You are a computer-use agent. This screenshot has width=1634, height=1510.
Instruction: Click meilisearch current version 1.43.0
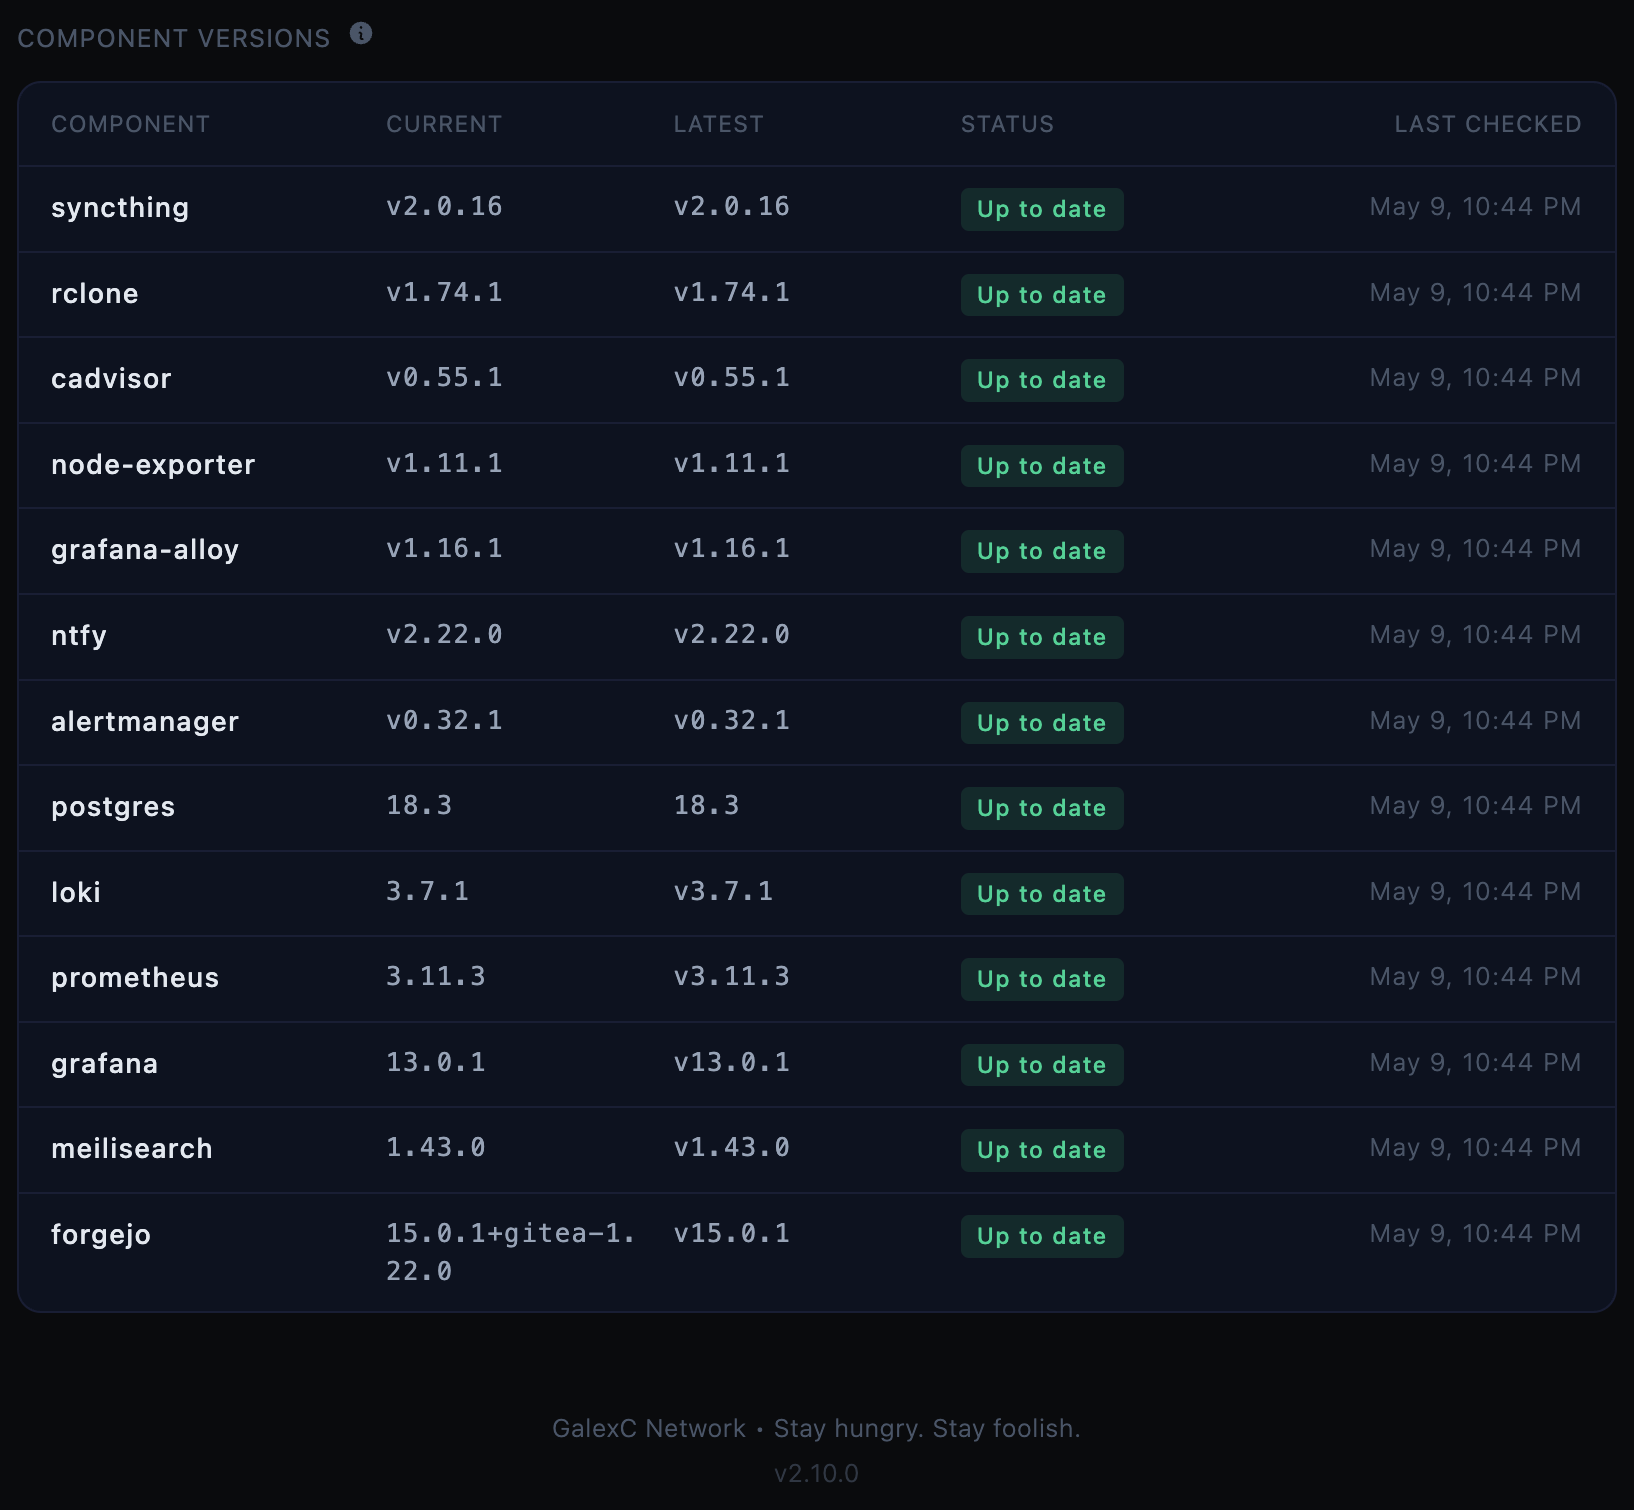point(436,1148)
